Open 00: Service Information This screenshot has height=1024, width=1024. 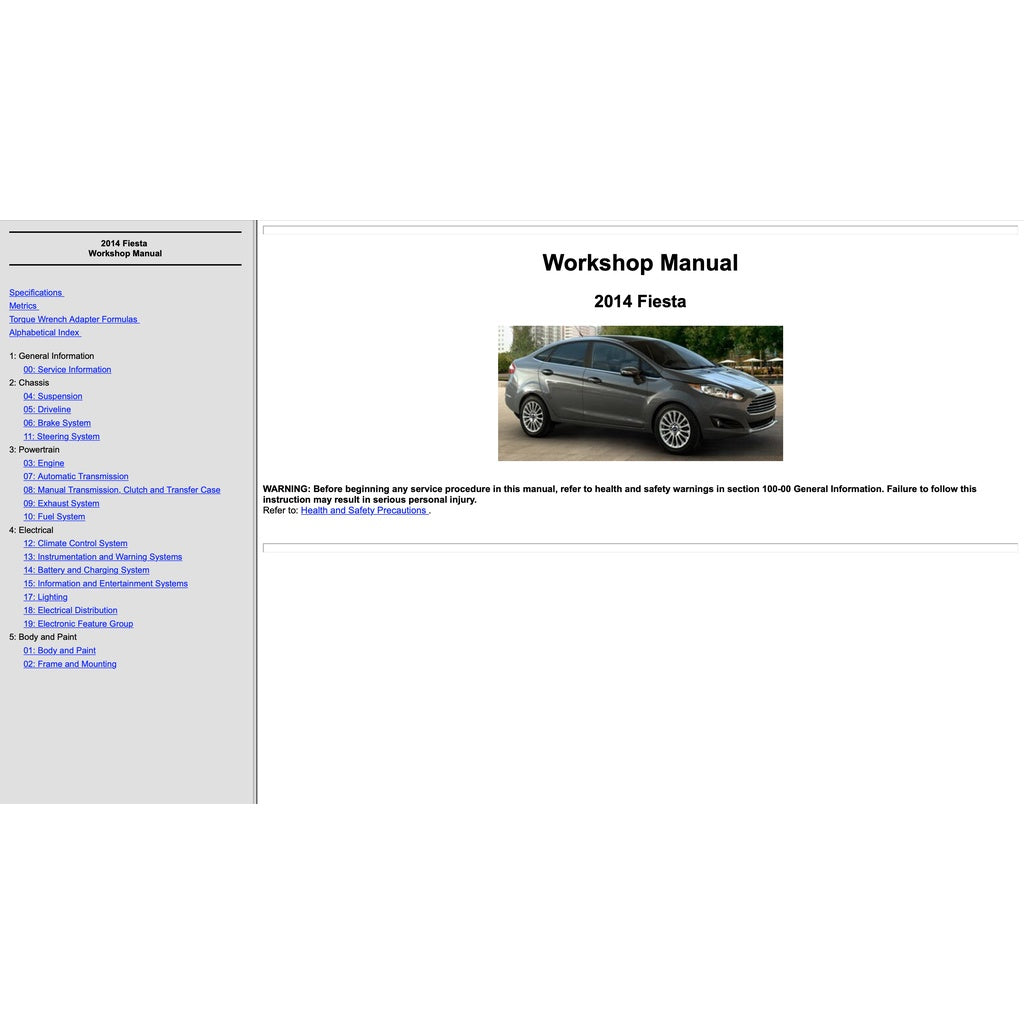point(67,369)
